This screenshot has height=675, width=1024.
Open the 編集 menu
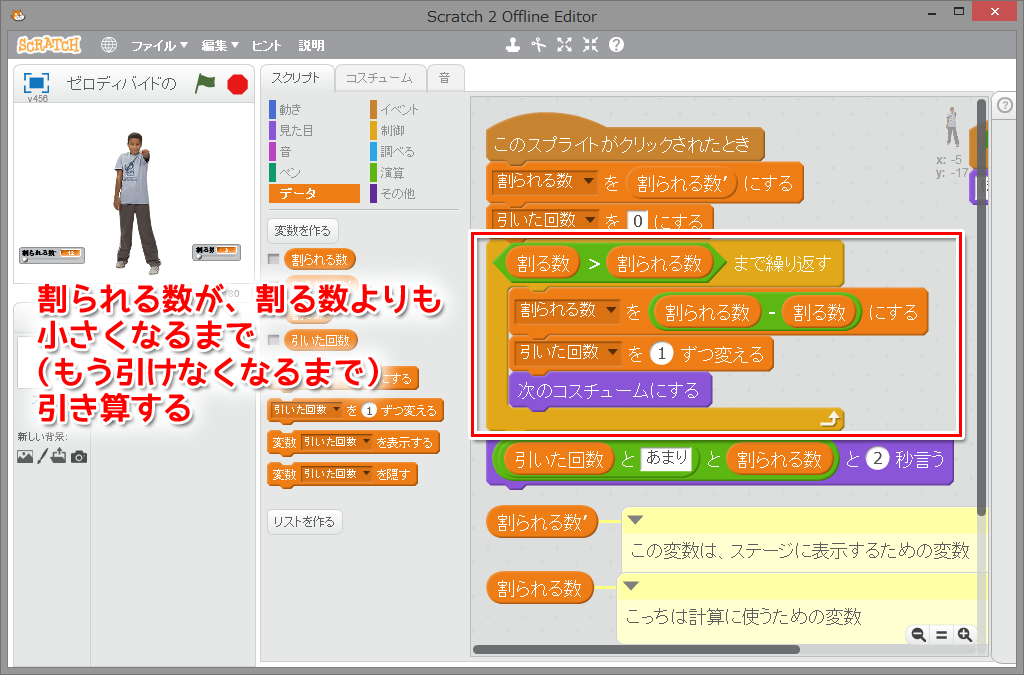pos(219,45)
